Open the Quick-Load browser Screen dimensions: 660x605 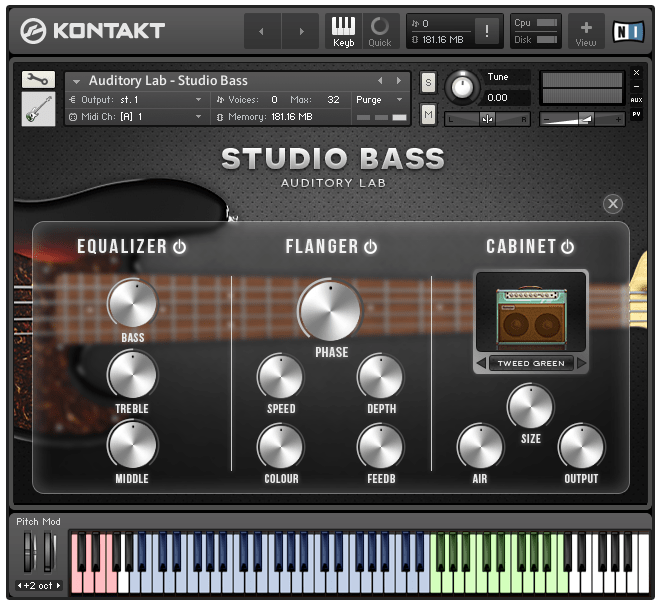click(x=380, y=31)
